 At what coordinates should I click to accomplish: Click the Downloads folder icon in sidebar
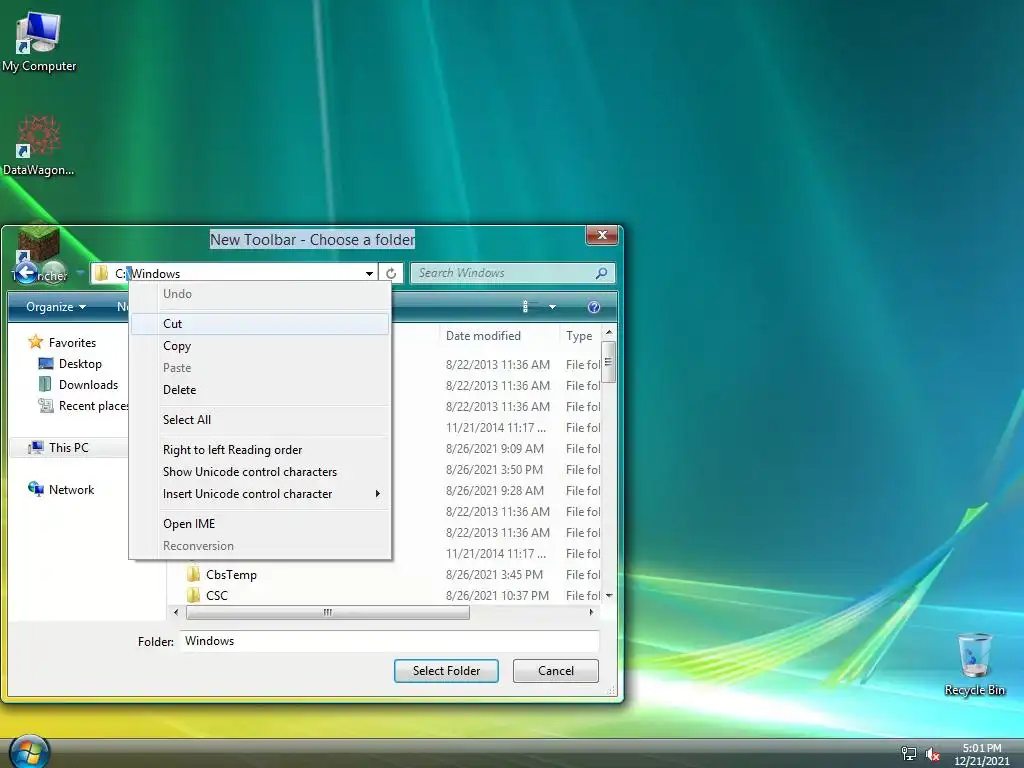(45, 385)
